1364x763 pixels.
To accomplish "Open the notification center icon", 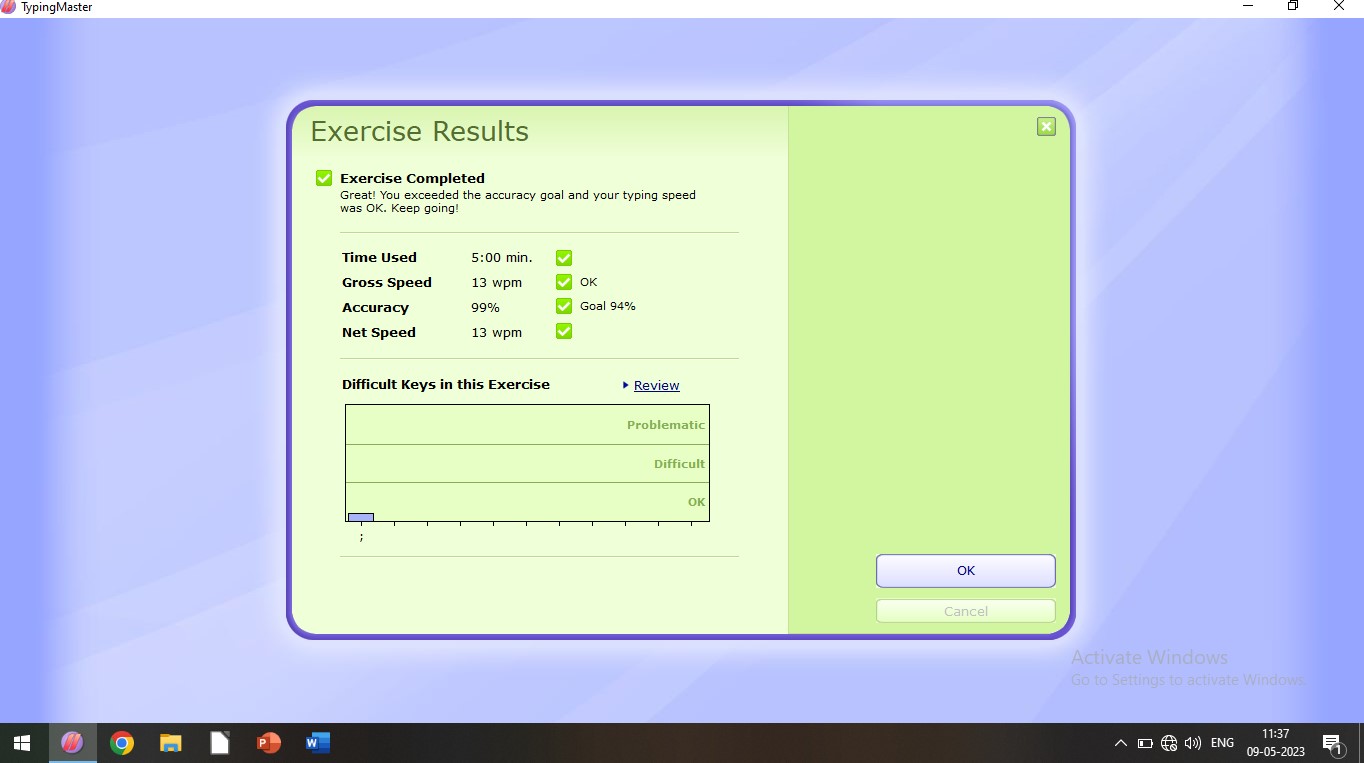I will [x=1332, y=743].
